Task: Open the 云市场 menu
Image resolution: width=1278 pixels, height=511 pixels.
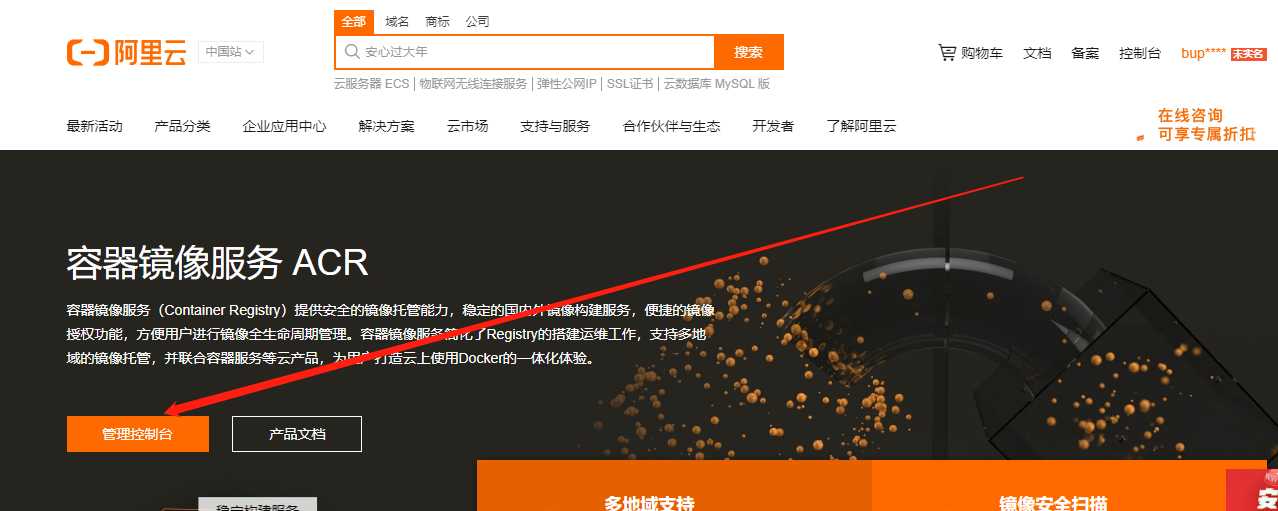Action: 468,126
